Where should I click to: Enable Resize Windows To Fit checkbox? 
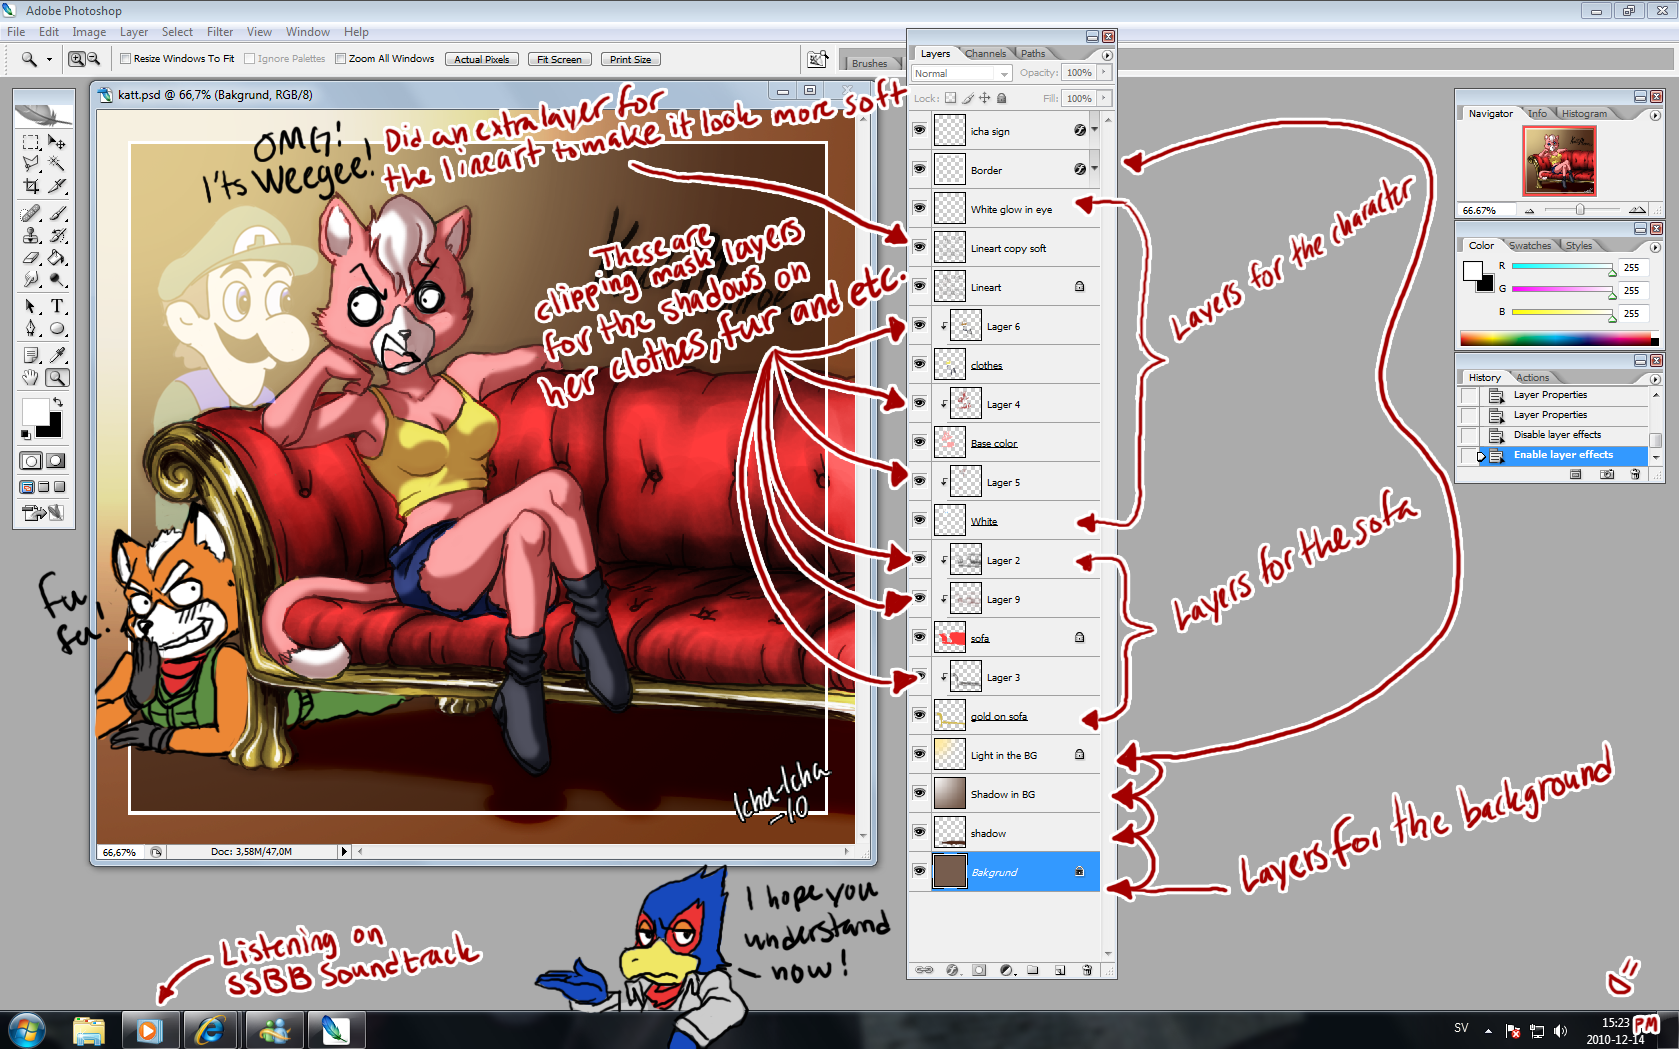tap(126, 59)
